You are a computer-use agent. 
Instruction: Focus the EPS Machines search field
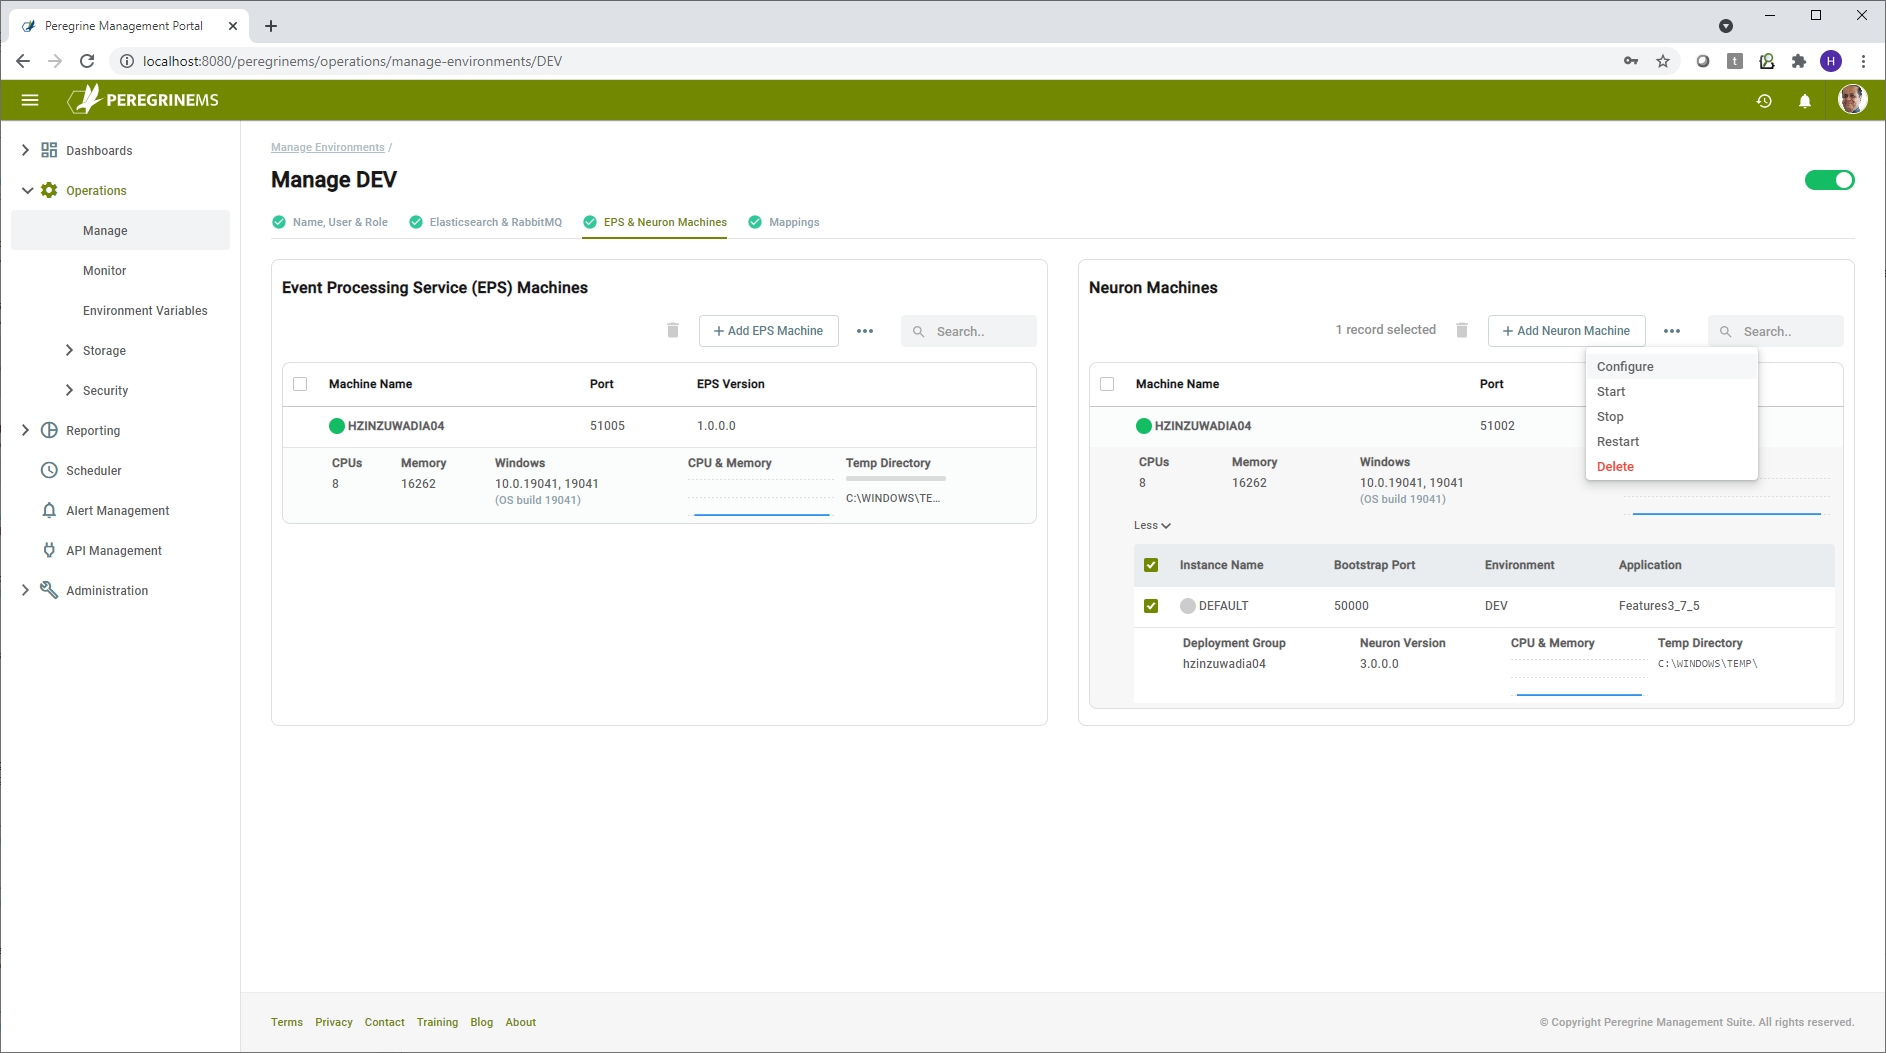968,331
